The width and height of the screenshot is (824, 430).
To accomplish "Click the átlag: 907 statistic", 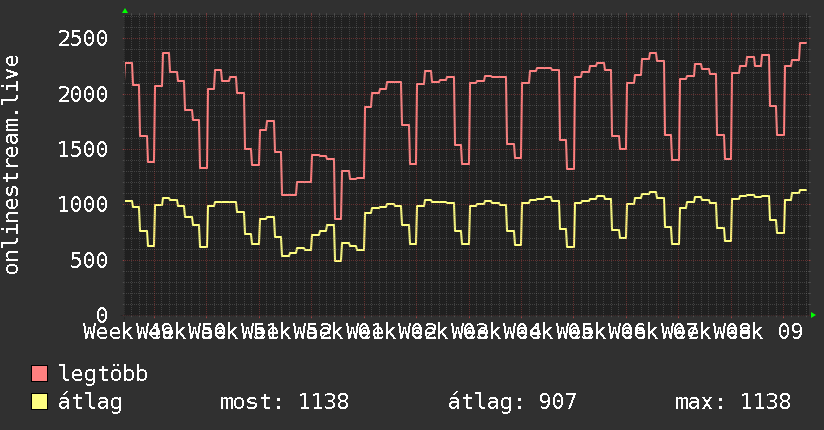I will (x=512, y=402).
